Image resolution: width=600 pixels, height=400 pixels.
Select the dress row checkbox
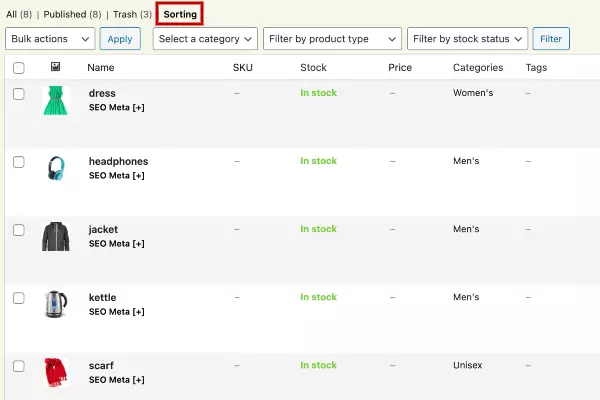click(x=18, y=93)
